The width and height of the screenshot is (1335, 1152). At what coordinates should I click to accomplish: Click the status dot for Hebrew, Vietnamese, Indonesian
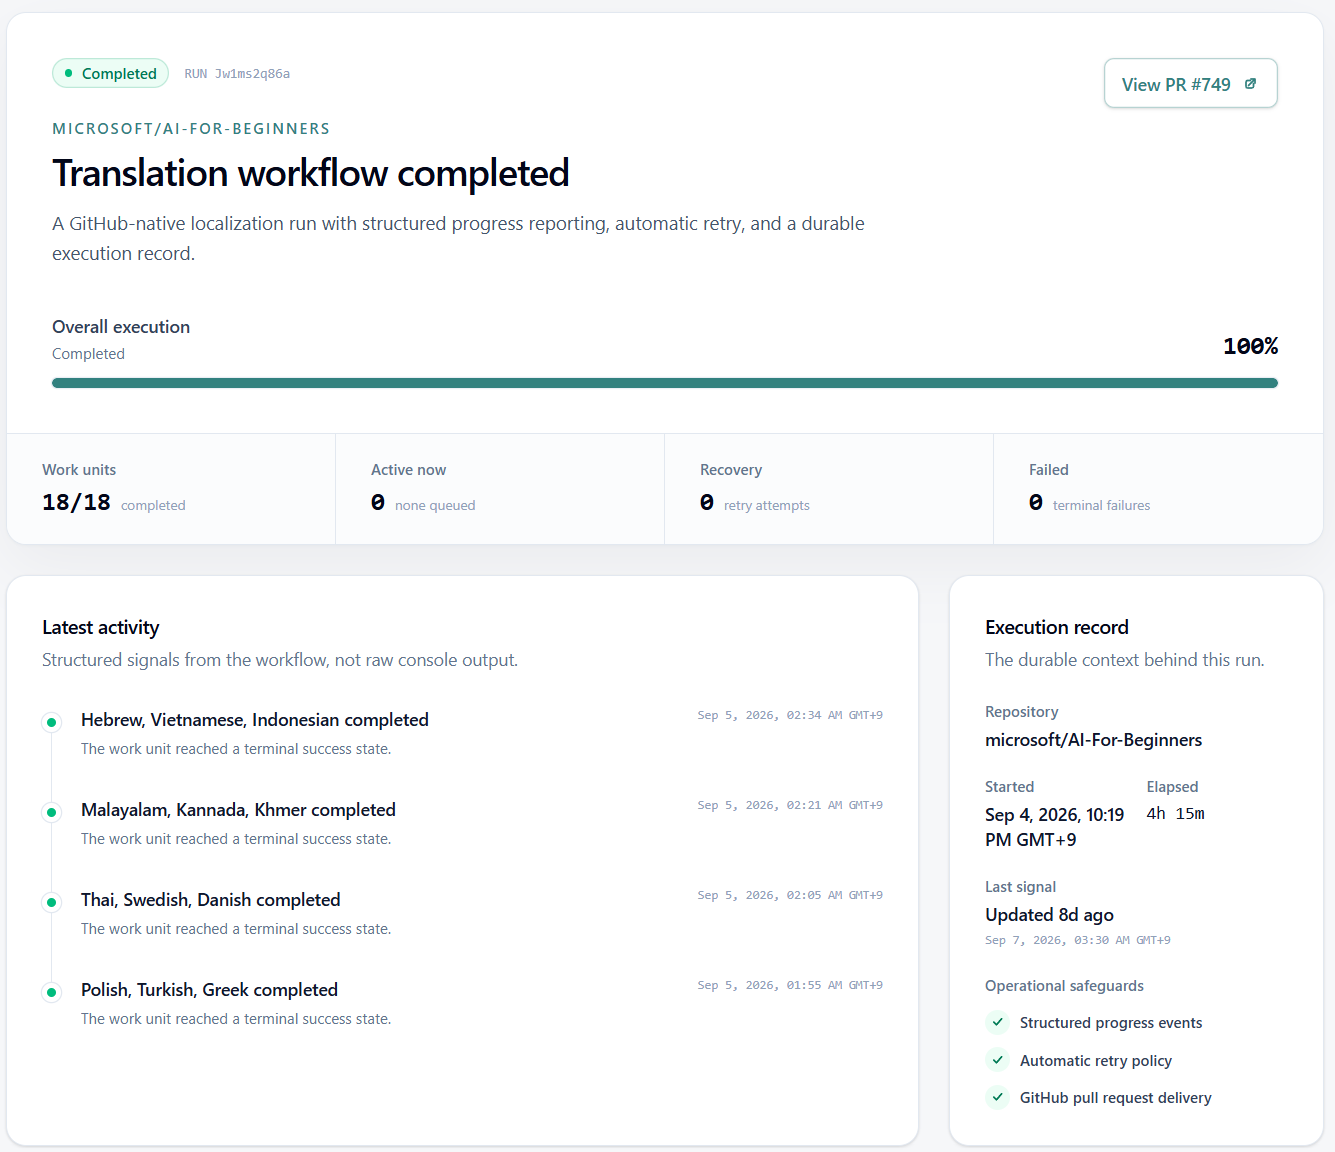51,722
